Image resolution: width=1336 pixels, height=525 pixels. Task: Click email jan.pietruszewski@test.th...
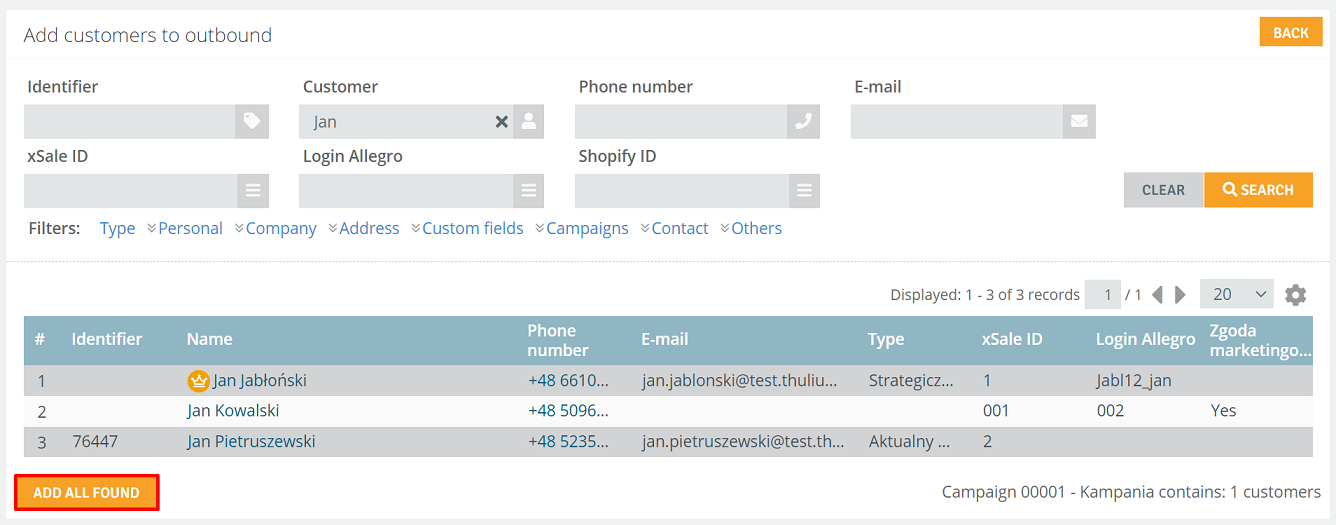742,441
